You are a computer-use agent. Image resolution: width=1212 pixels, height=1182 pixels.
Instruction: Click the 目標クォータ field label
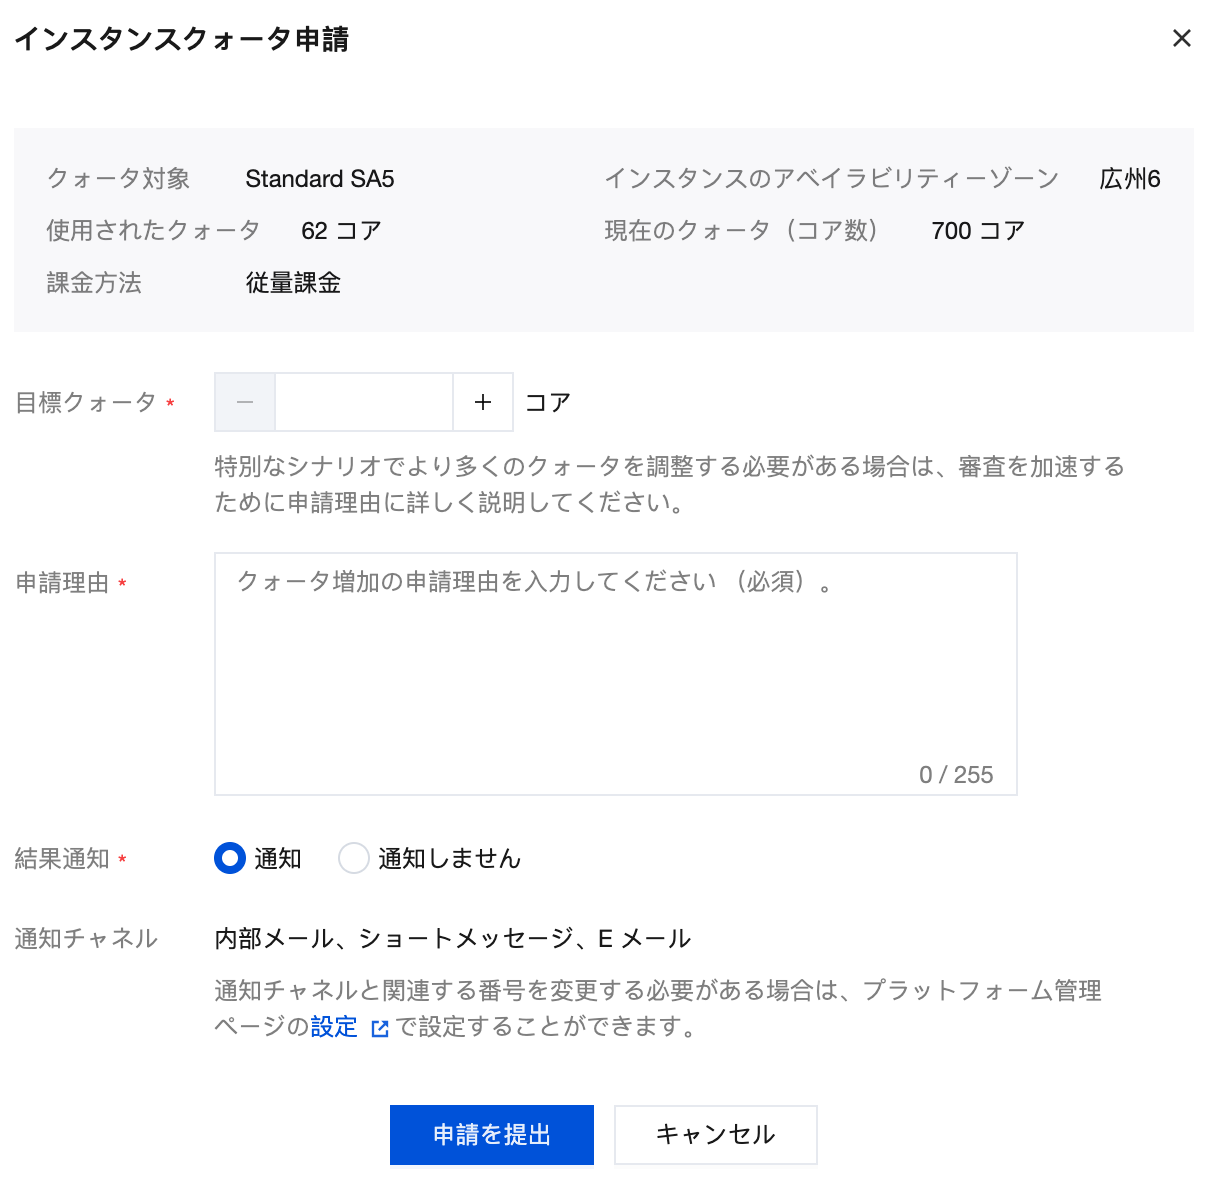click(x=86, y=402)
